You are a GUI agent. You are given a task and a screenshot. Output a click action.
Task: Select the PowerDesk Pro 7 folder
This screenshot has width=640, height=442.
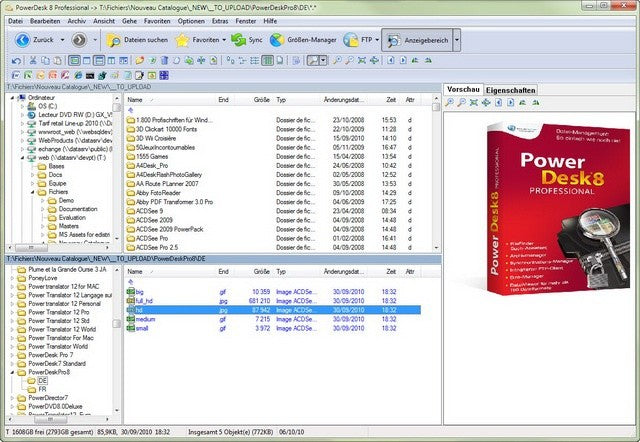pos(51,355)
